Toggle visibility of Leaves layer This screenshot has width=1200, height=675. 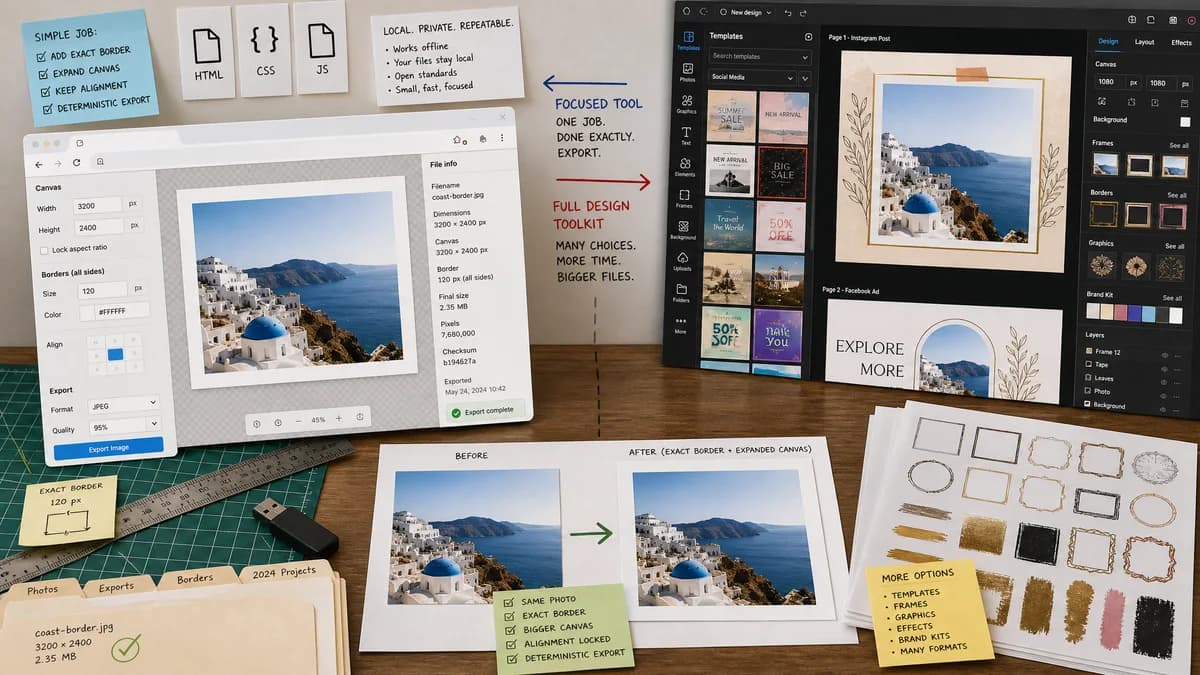[1164, 381]
